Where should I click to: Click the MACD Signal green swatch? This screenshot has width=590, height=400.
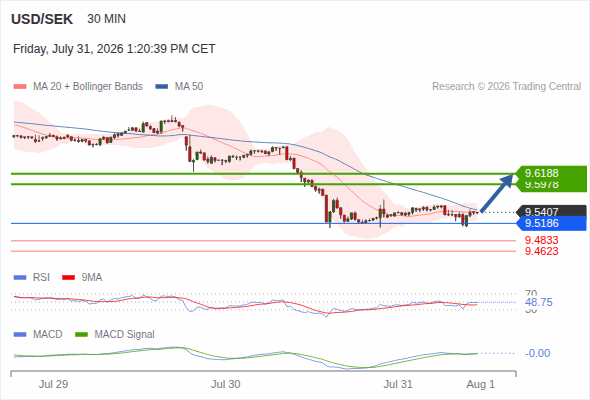tap(81, 335)
